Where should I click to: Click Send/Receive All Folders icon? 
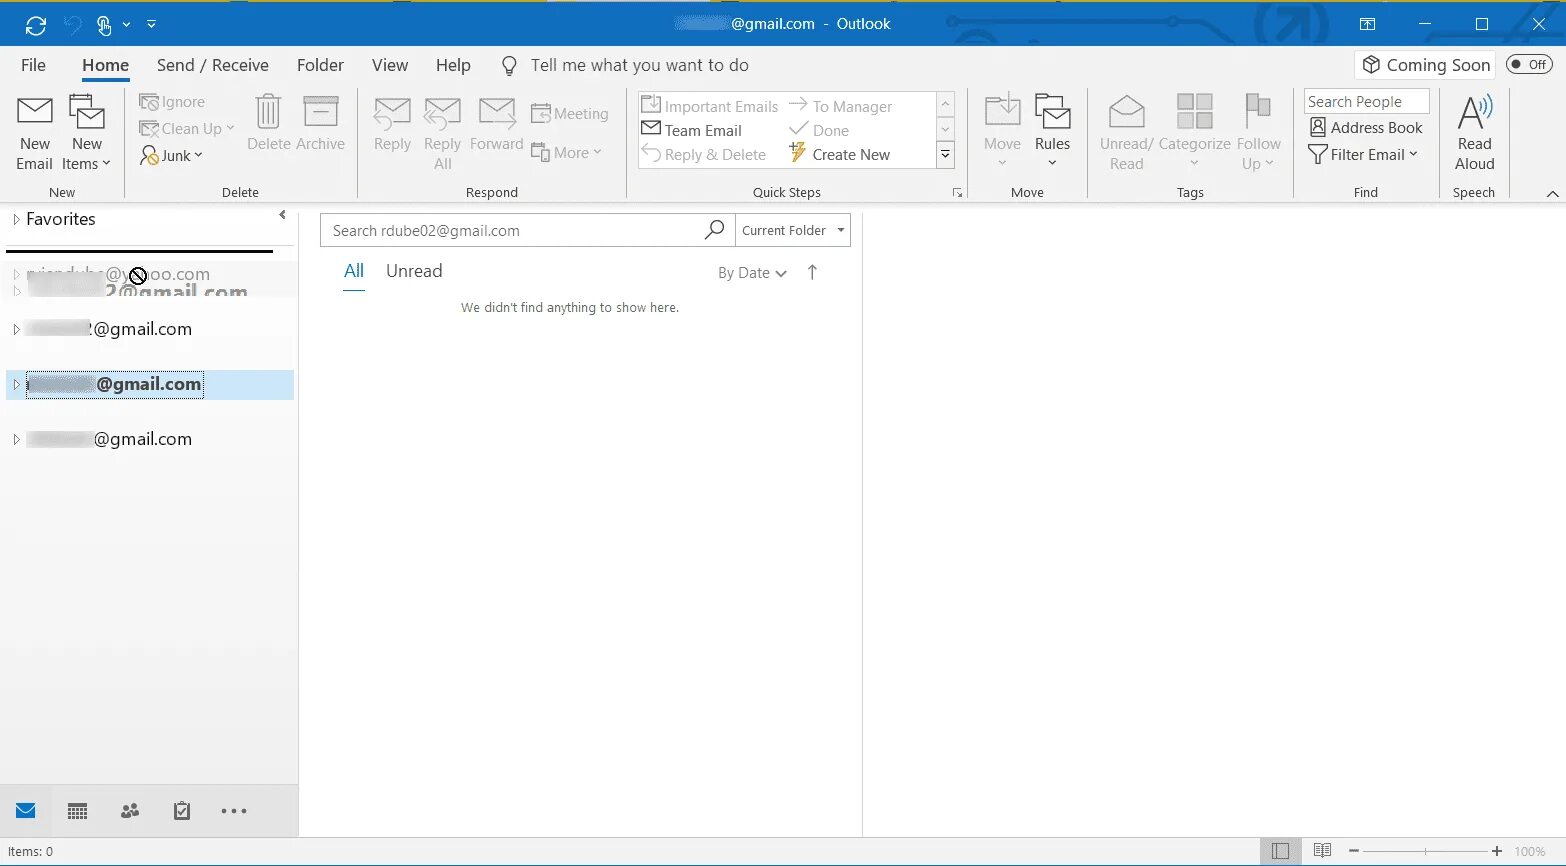click(x=36, y=24)
